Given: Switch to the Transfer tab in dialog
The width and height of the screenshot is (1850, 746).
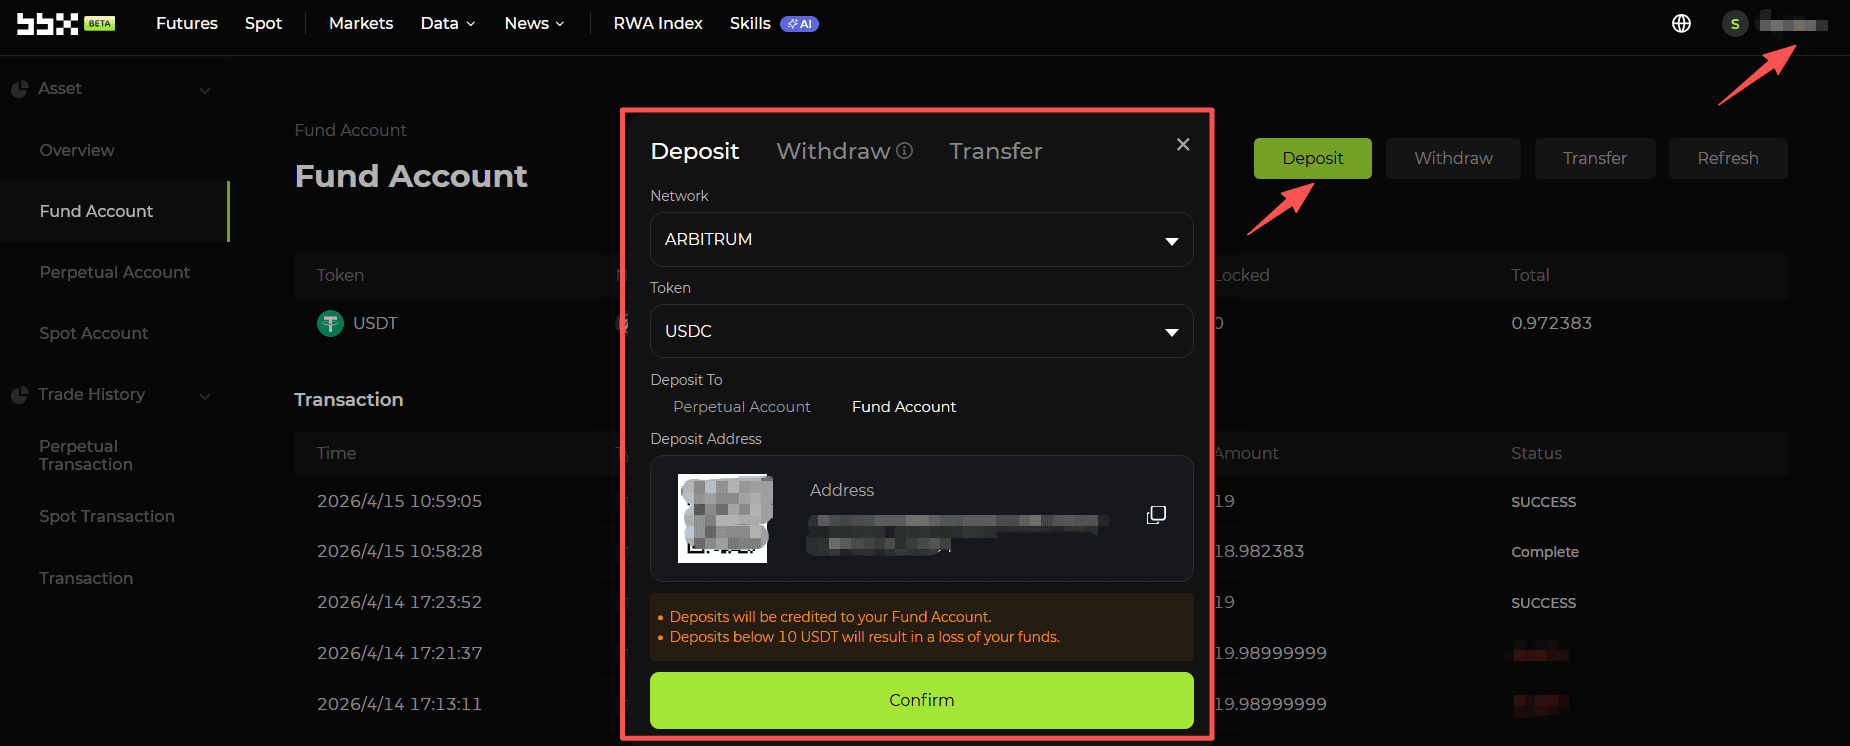Looking at the screenshot, I should [995, 151].
